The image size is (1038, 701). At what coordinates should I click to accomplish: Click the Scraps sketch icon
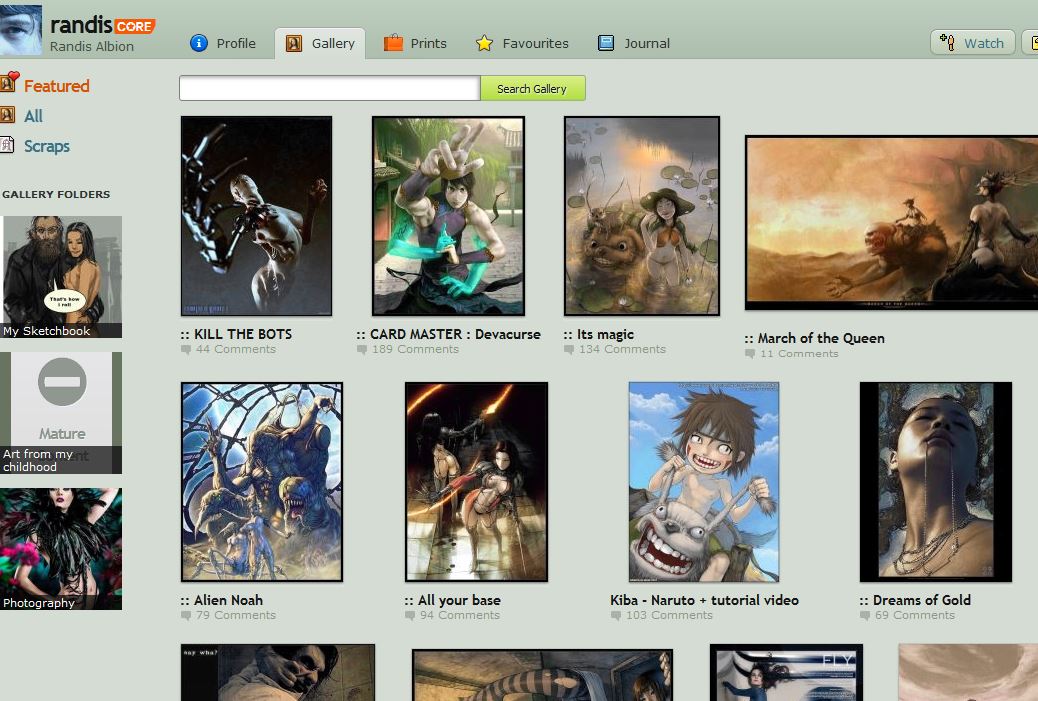[7, 145]
